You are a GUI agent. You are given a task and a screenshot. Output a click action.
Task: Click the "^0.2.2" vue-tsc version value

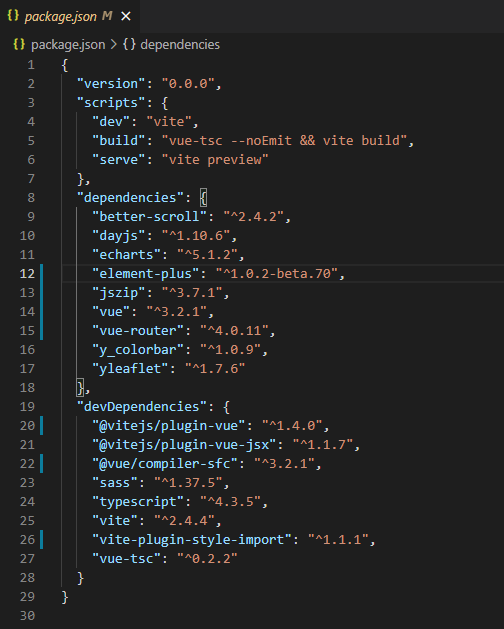click(207, 559)
